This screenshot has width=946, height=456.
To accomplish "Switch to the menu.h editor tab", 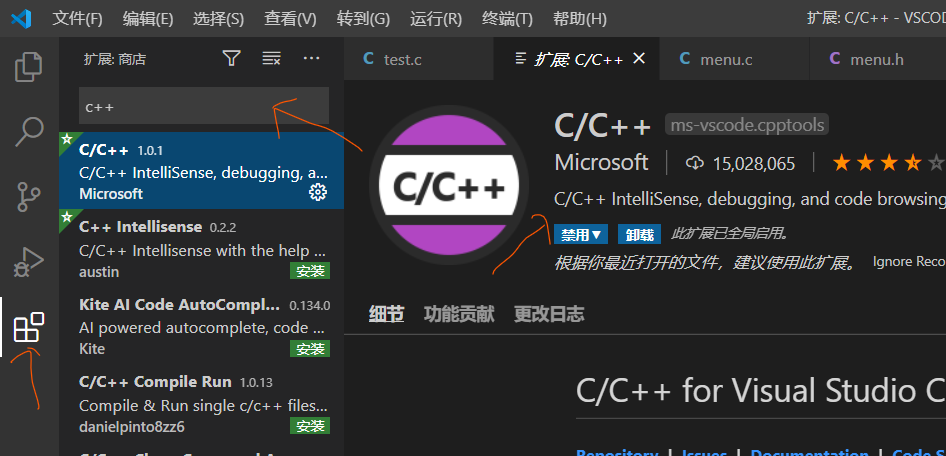I will (878, 59).
